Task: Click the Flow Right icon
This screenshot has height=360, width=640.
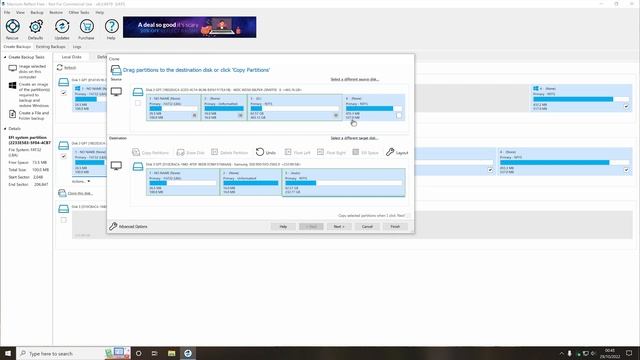Action: tap(320, 152)
